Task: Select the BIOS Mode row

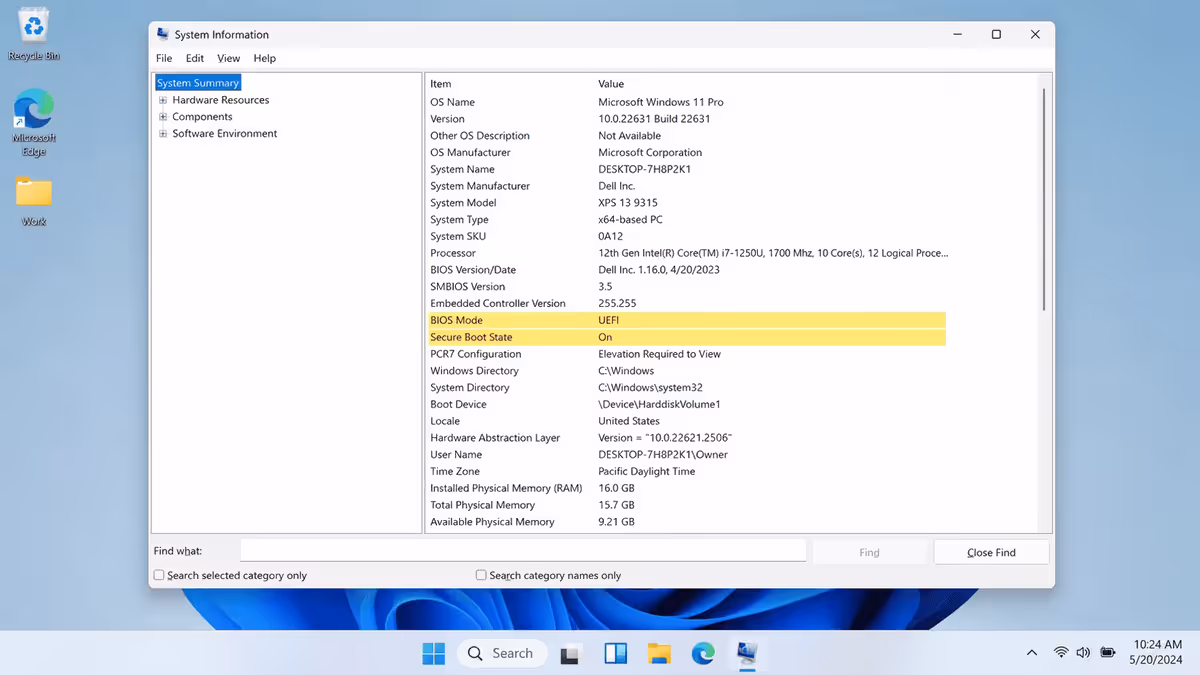Action: tap(687, 320)
